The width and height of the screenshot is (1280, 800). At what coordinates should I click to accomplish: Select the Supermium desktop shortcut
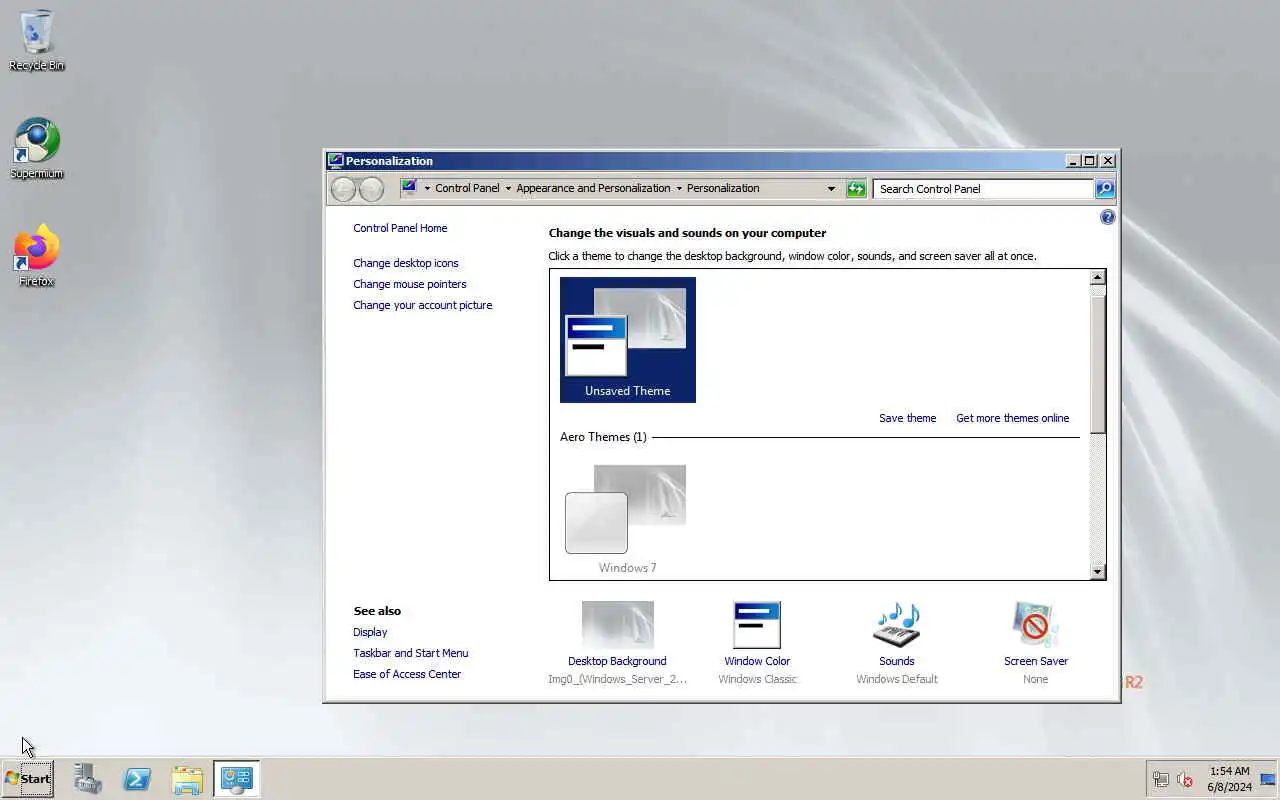[37, 148]
